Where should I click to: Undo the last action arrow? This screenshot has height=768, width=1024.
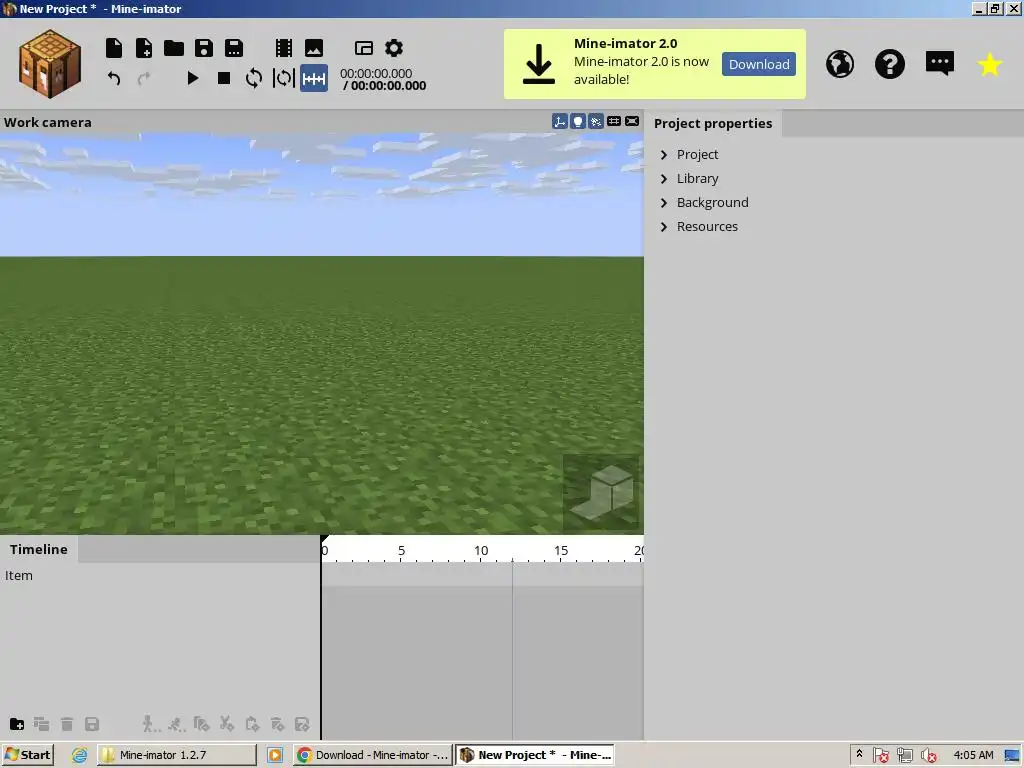pyautogui.click(x=114, y=78)
